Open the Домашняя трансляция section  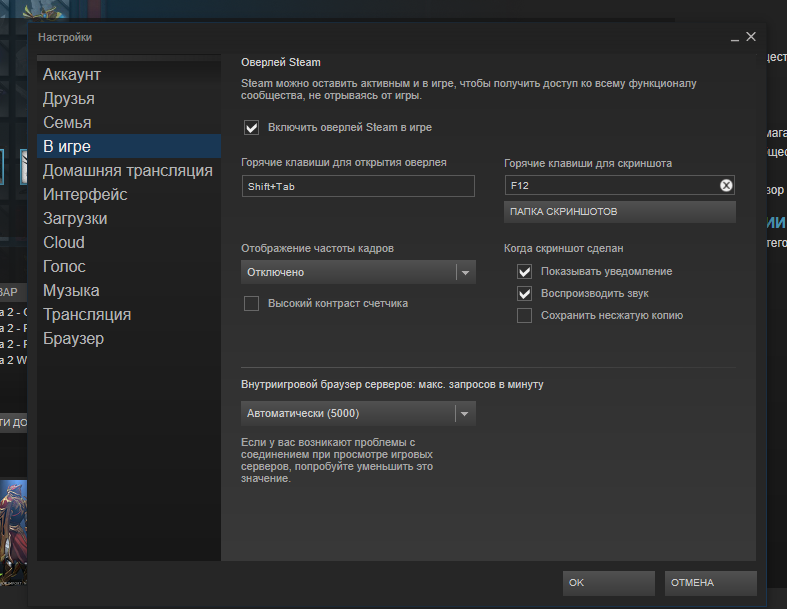129,170
